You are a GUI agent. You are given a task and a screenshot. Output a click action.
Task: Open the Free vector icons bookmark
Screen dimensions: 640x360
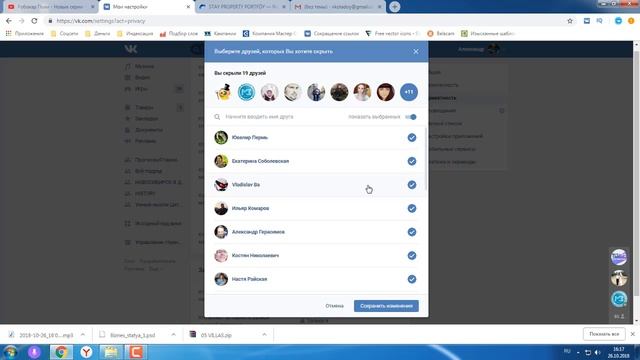click(393, 33)
